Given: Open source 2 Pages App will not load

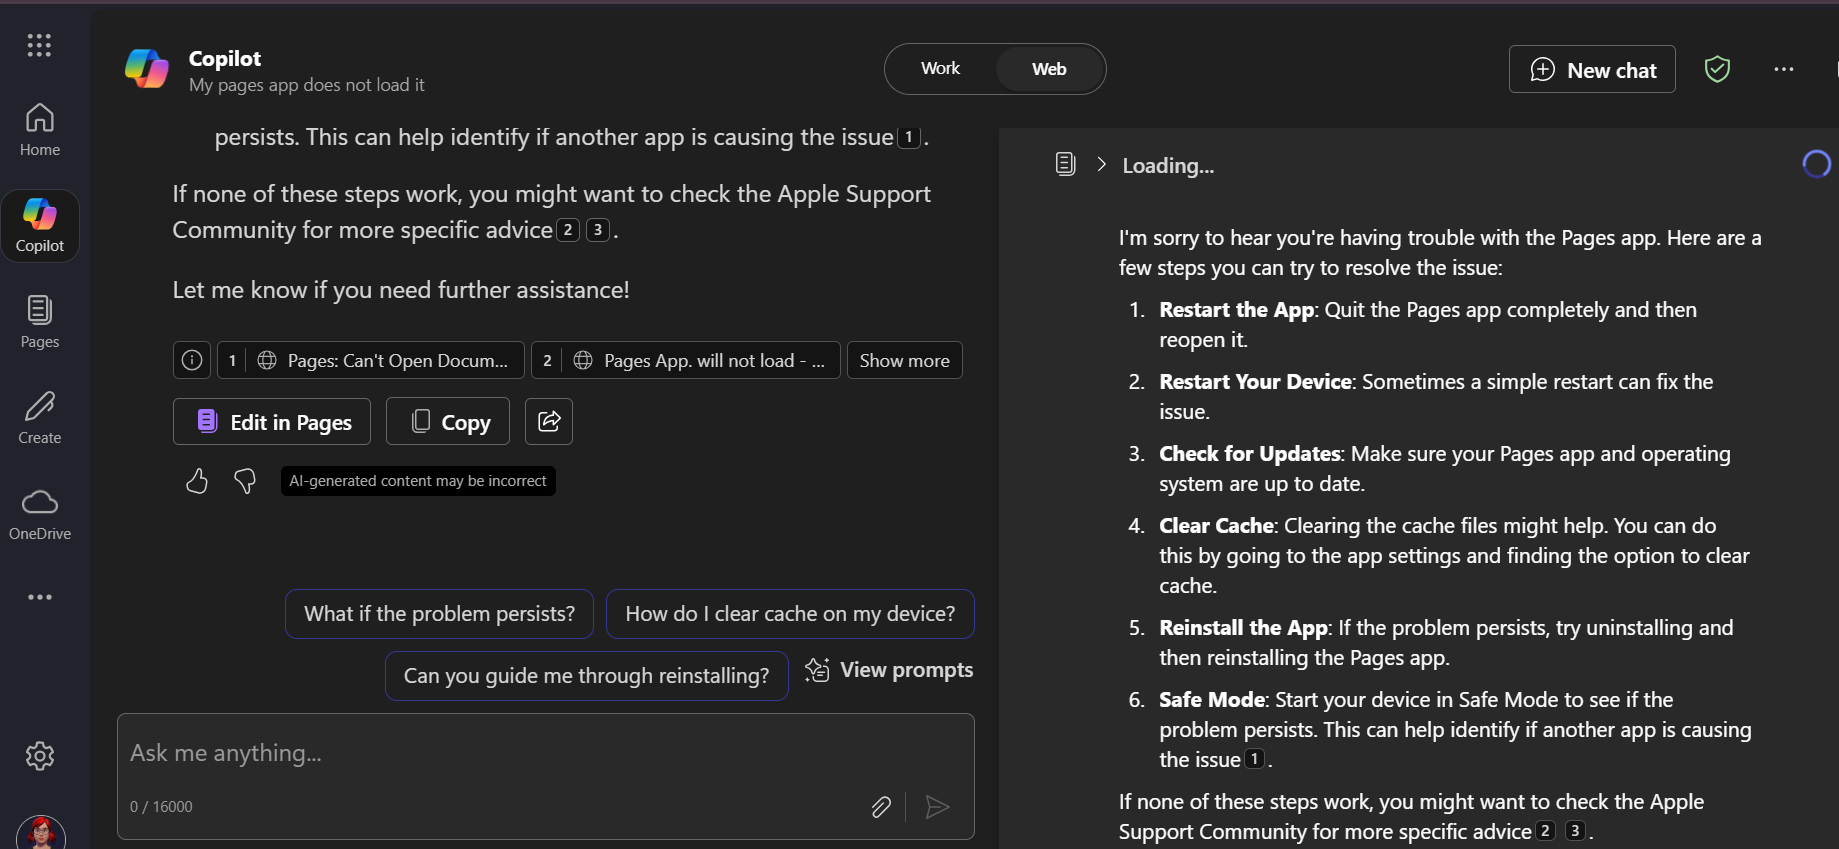Looking at the screenshot, I should 686,360.
